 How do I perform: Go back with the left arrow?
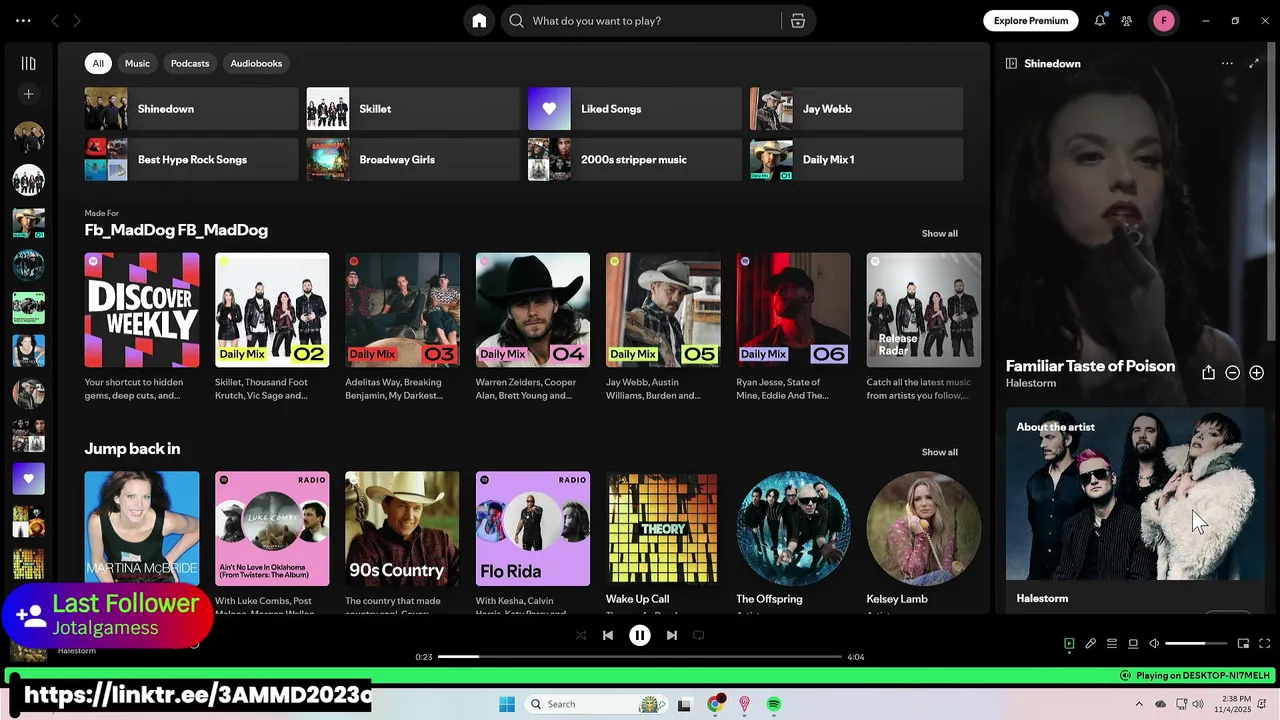[55, 21]
